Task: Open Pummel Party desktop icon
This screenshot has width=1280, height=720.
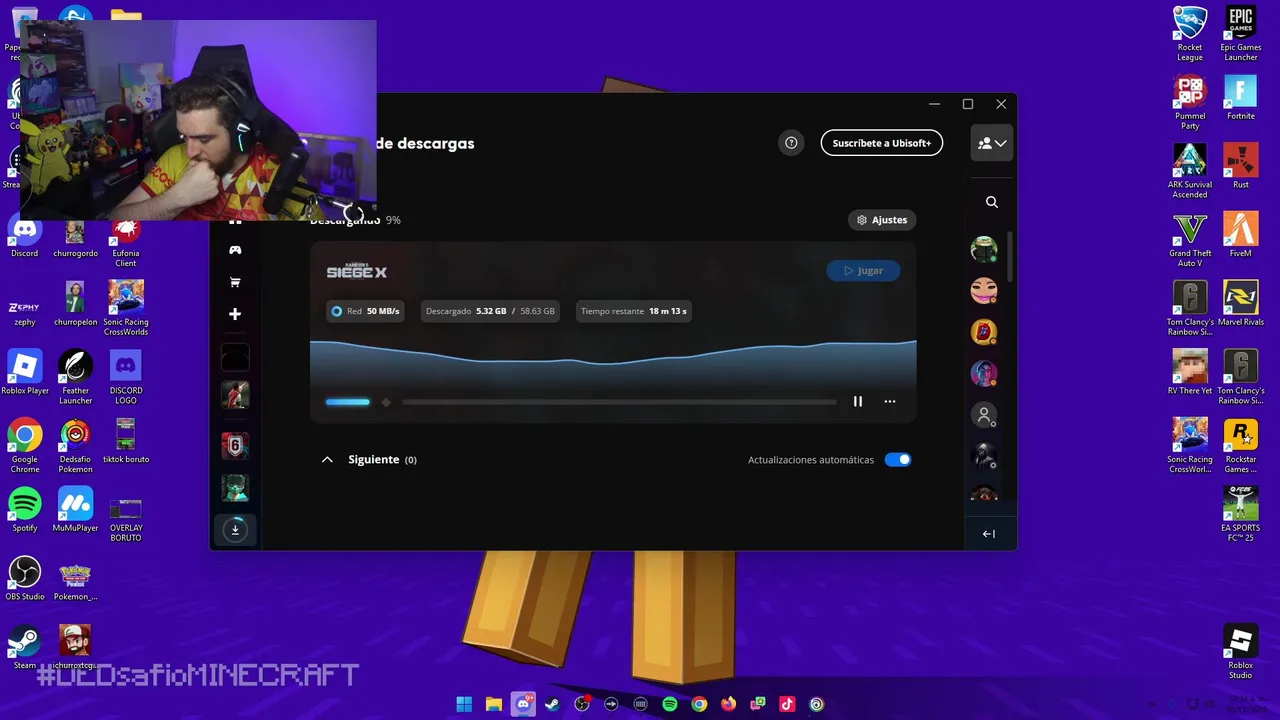Action: coord(1190,103)
